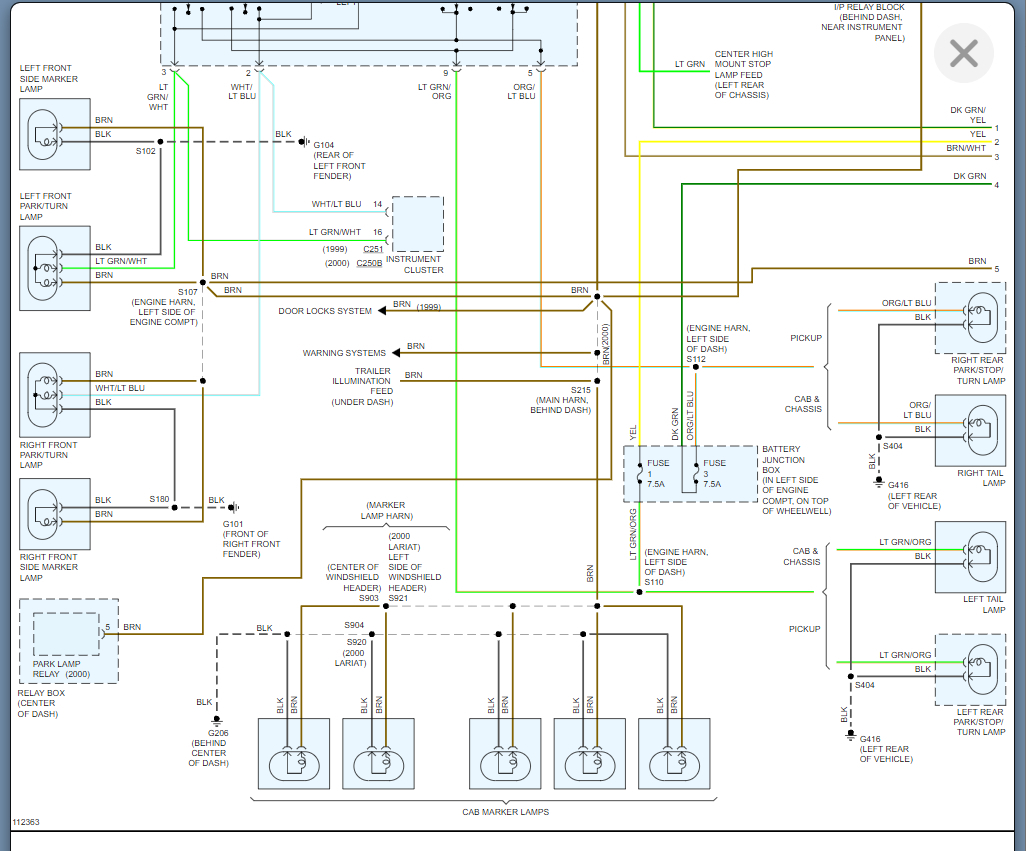
Task: Click the G104 ground symbol
Action: 304,141
